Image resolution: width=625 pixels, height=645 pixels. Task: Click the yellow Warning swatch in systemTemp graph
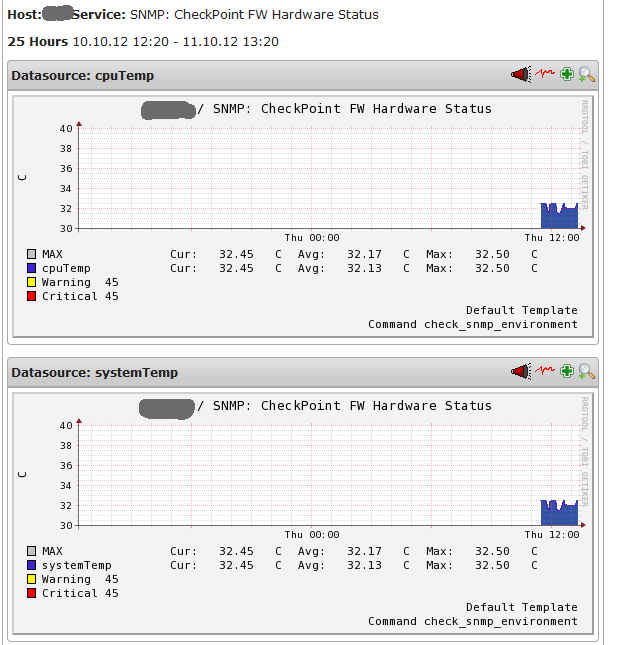click(x=31, y=579)
